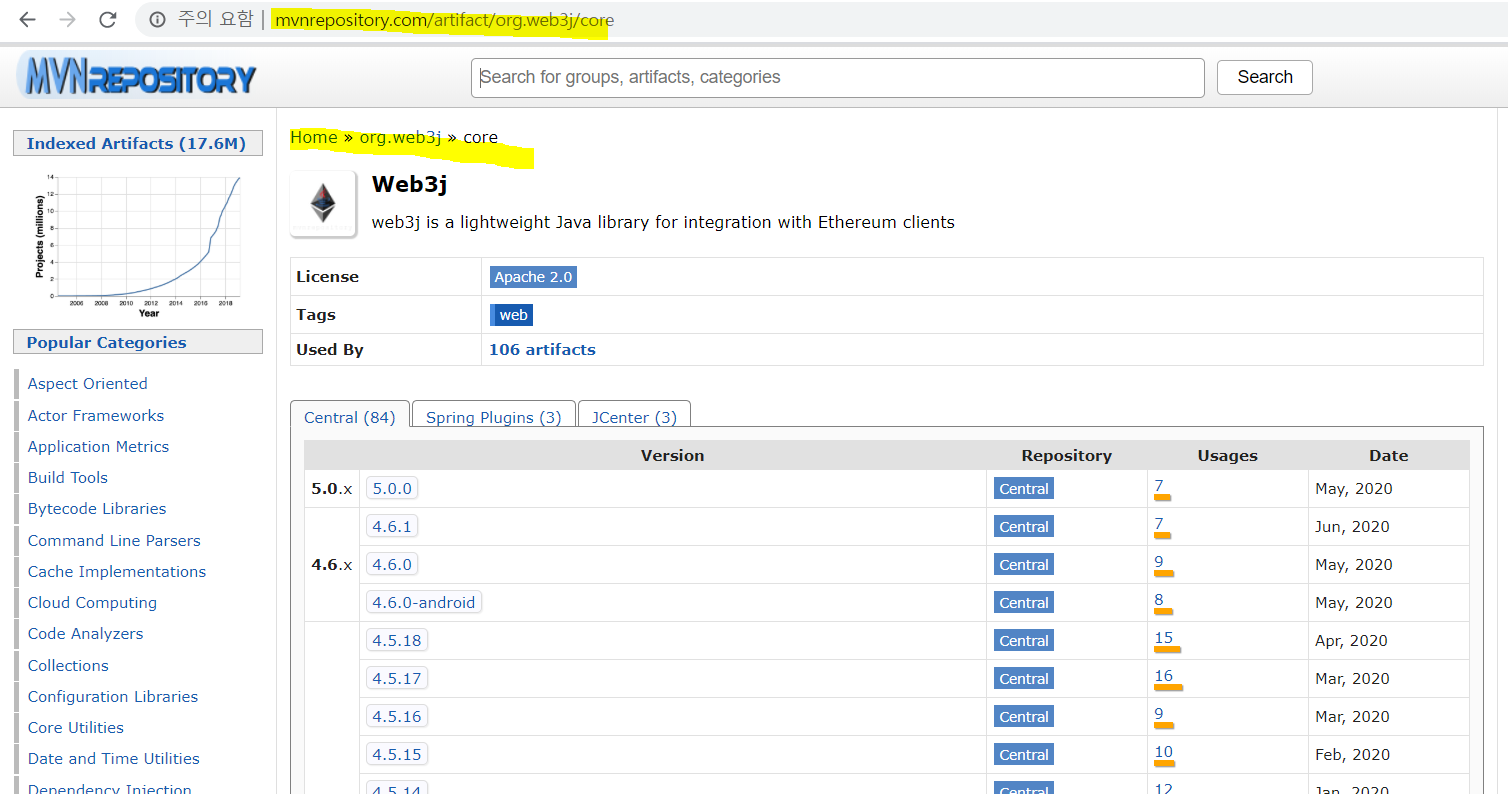Open the org.web3j breadcrumb link
This screenshot has height=794, width=1508.
tap(400, 137)
